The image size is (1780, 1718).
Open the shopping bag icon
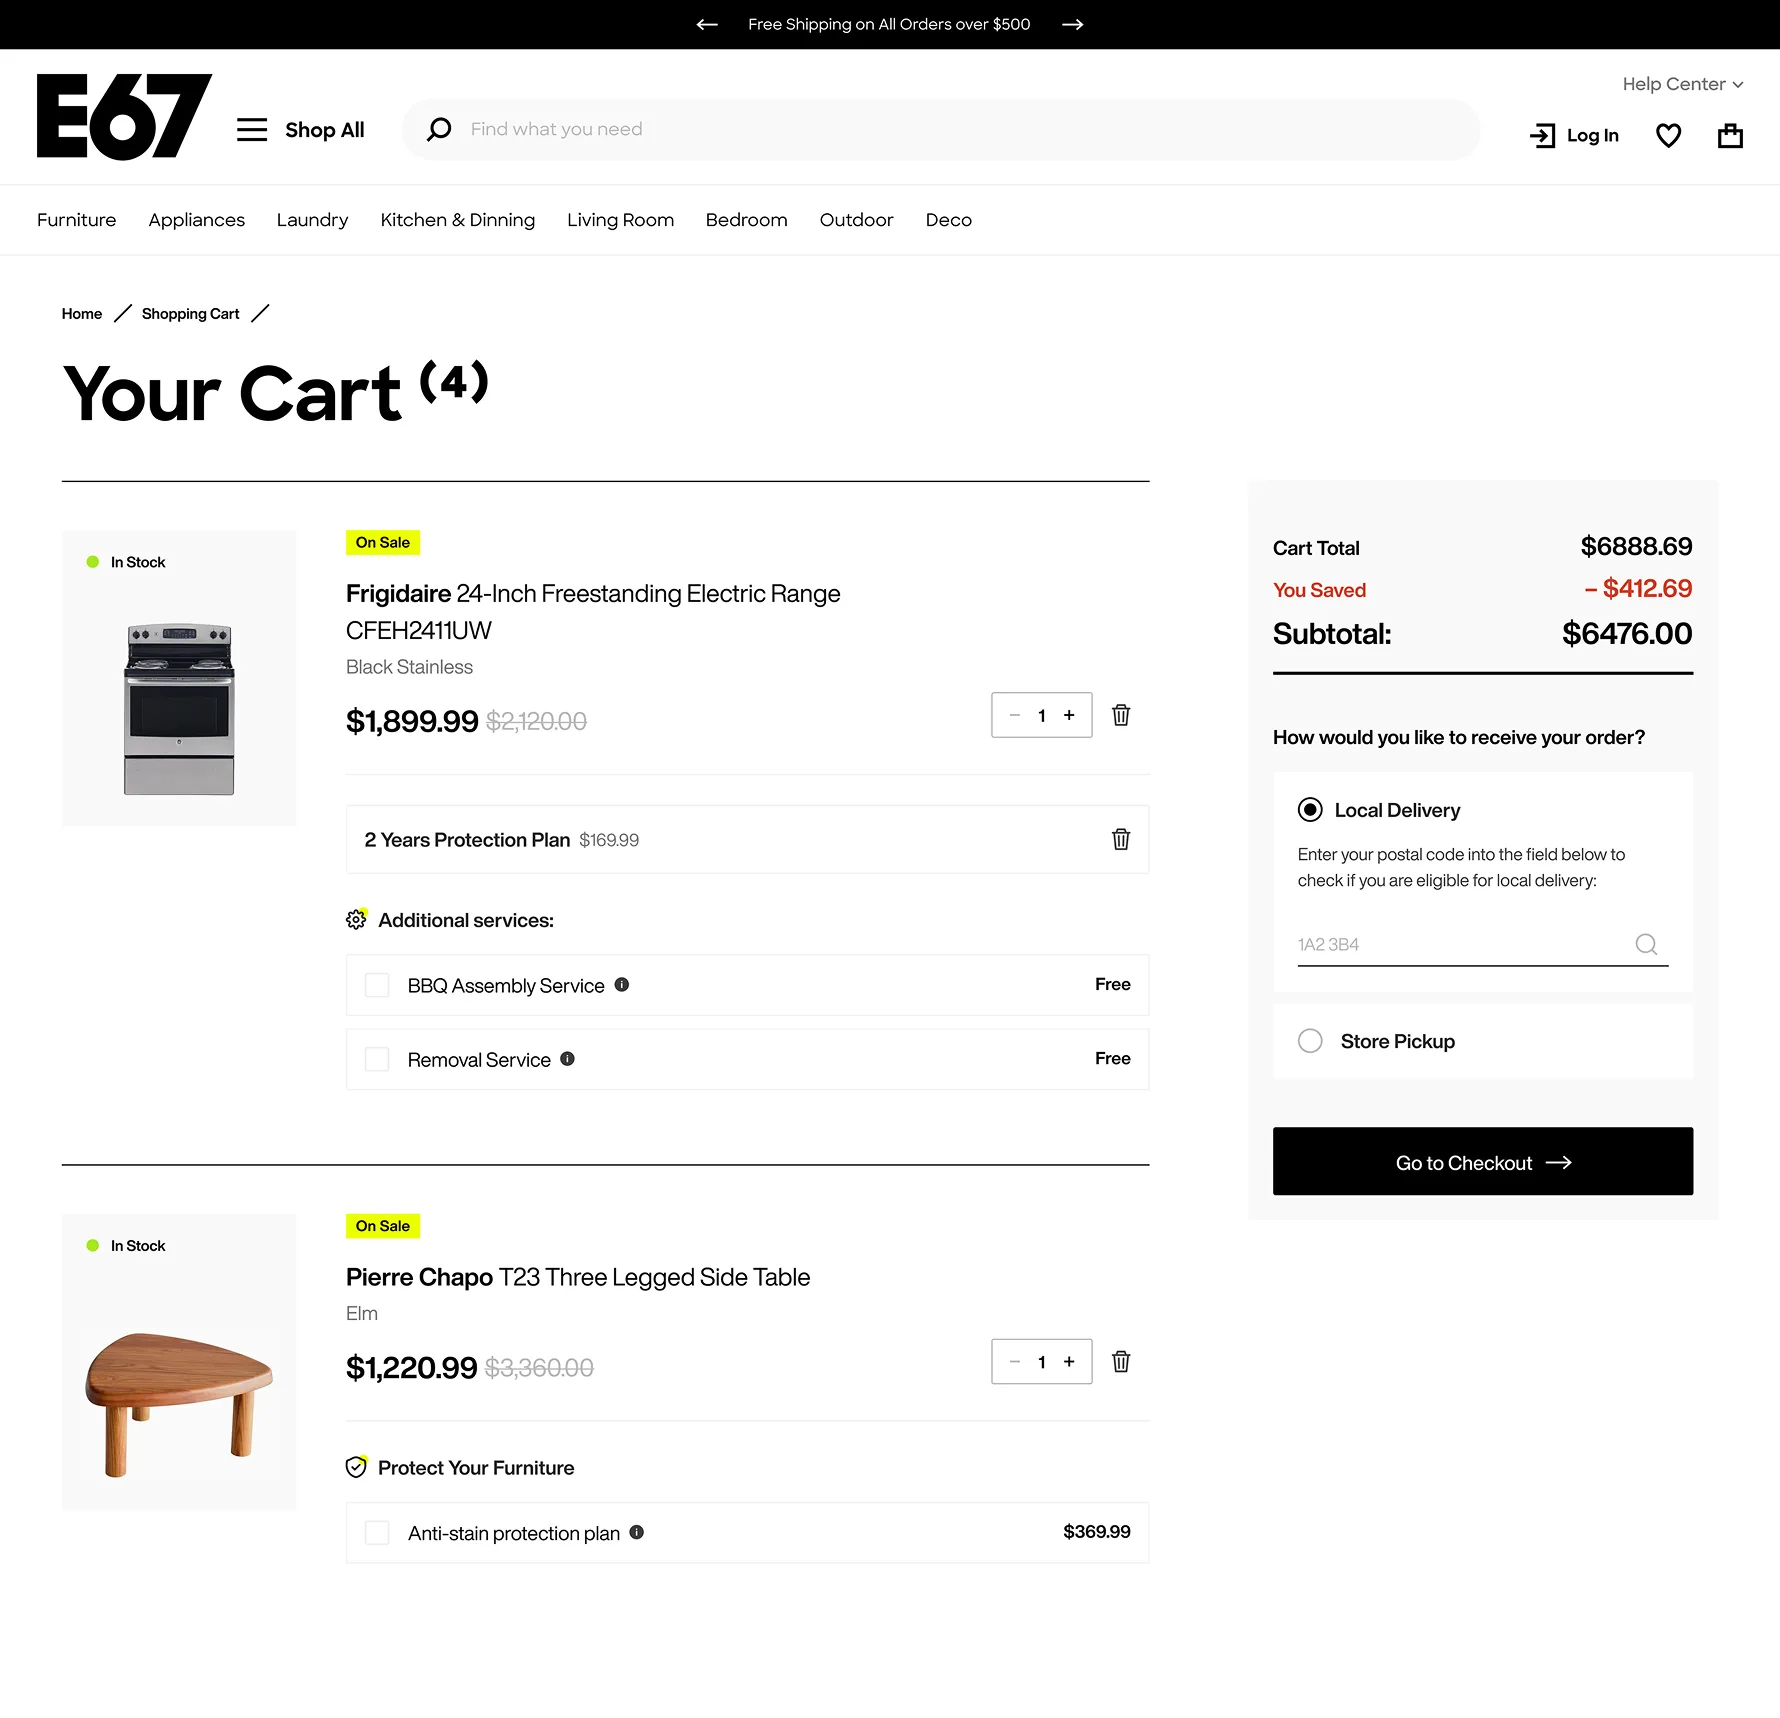pyautogui.click(x=1730, y=135)
